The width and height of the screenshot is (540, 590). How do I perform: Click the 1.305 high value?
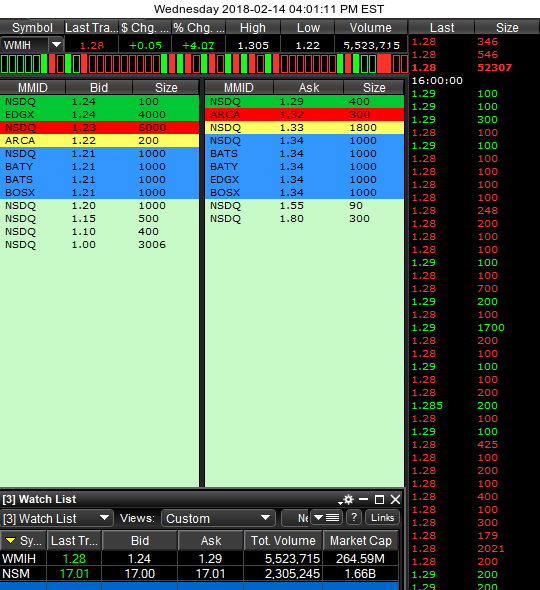[253, 45]
